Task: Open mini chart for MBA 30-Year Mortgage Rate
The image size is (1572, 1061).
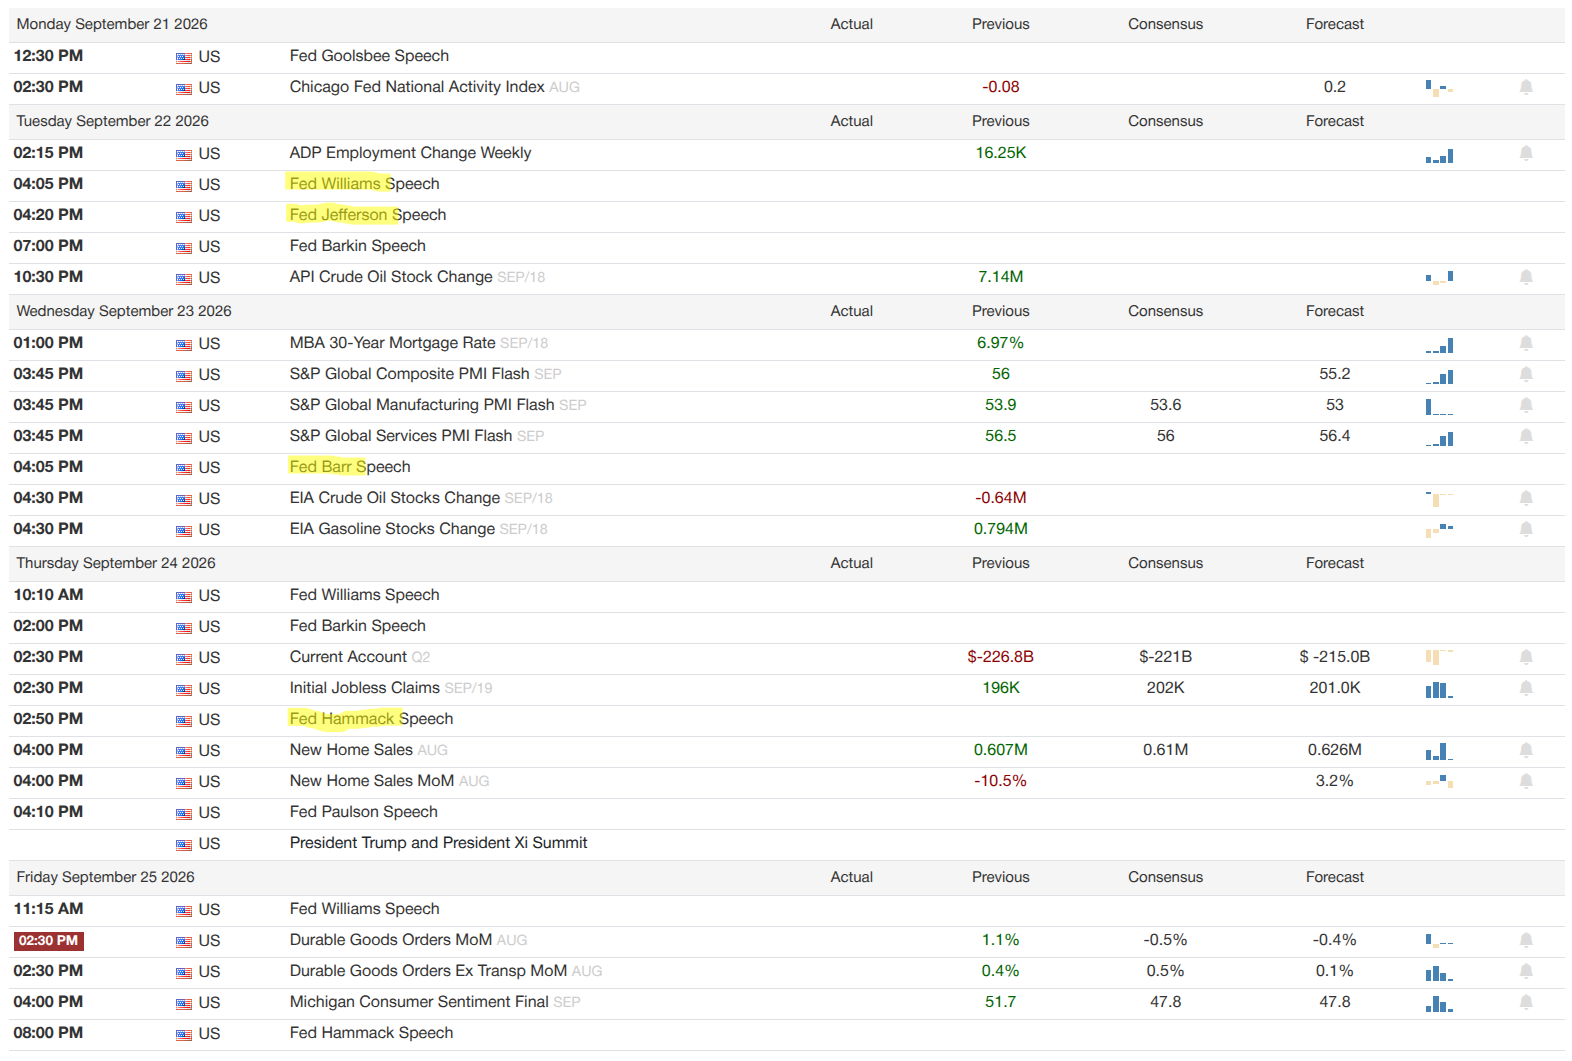Action: 1439,345
